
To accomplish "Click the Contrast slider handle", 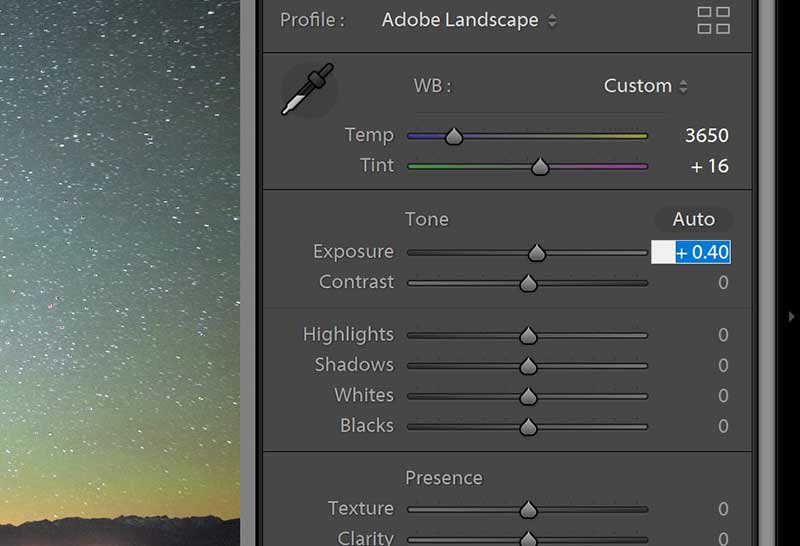I will (x=528, y=283).
